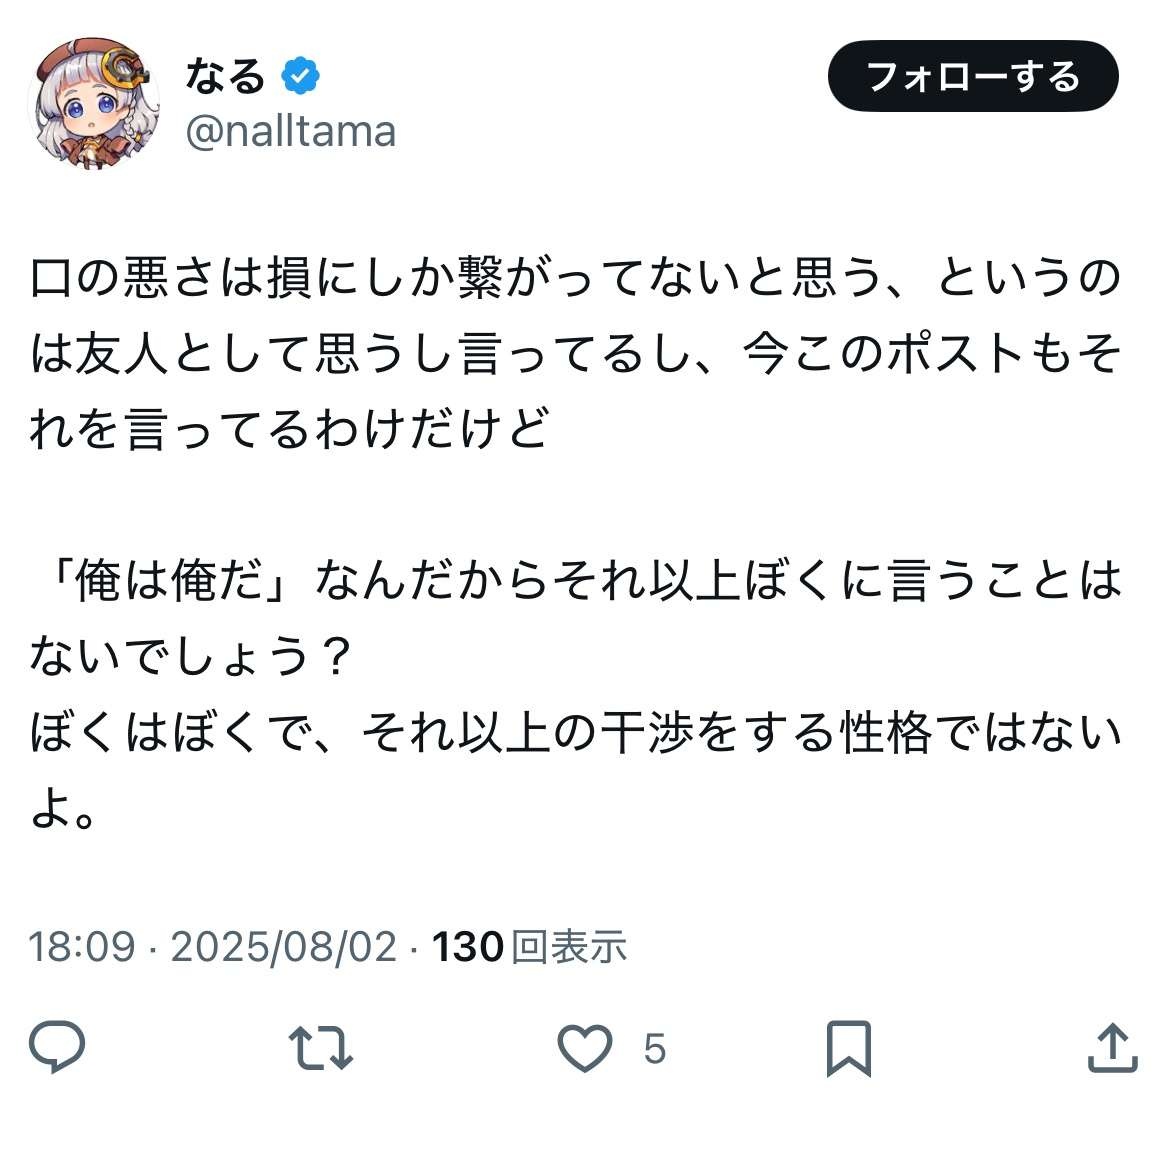The height and width of the screenshot is (1169, 1170).
Task: Bookmark this post
Action: (x=848, y=1048)
